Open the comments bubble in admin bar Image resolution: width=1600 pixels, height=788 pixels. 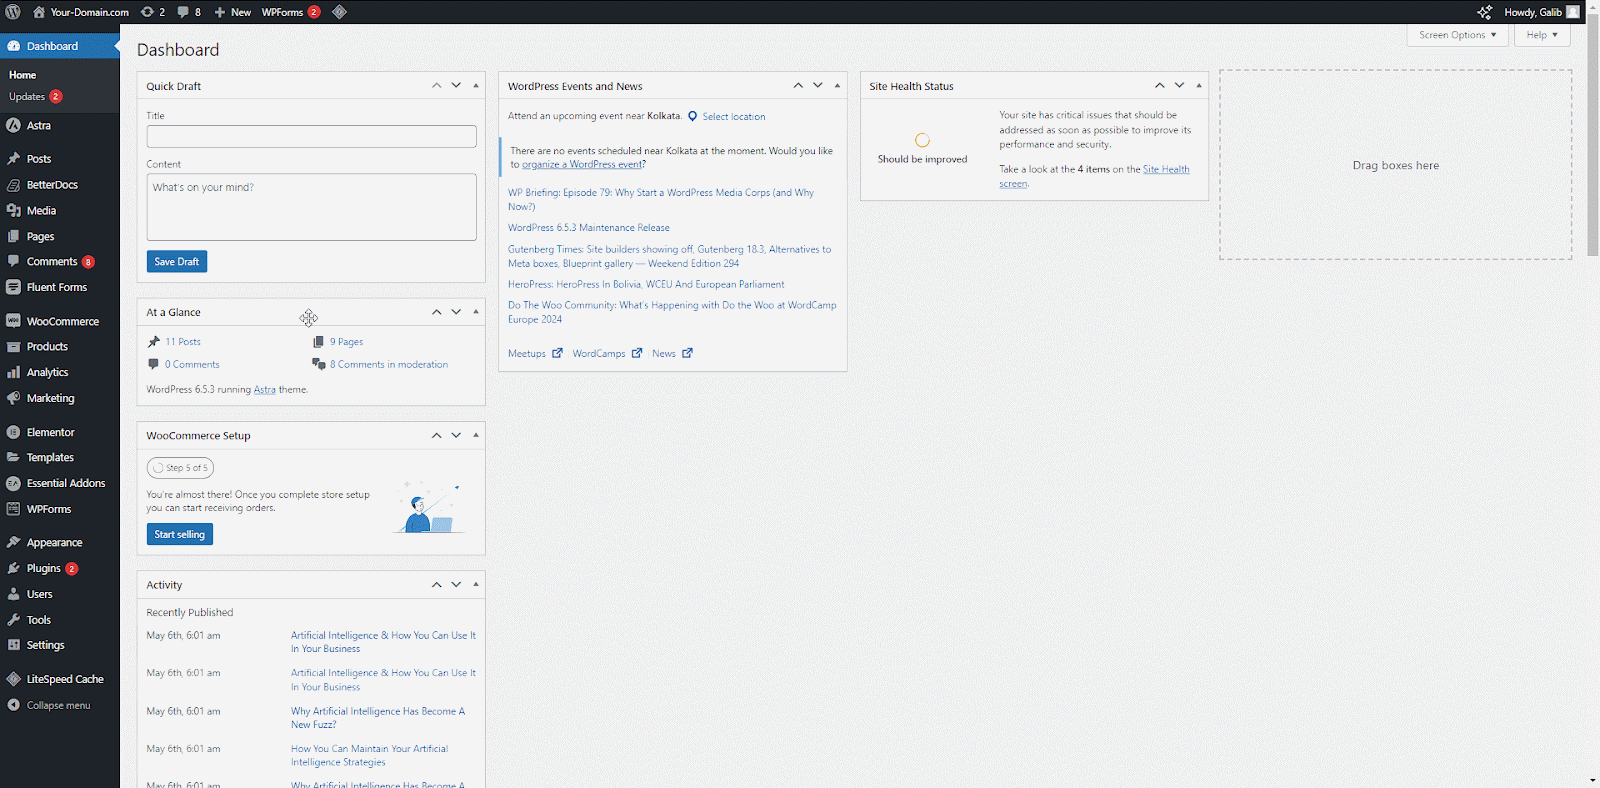coord(189,12)
